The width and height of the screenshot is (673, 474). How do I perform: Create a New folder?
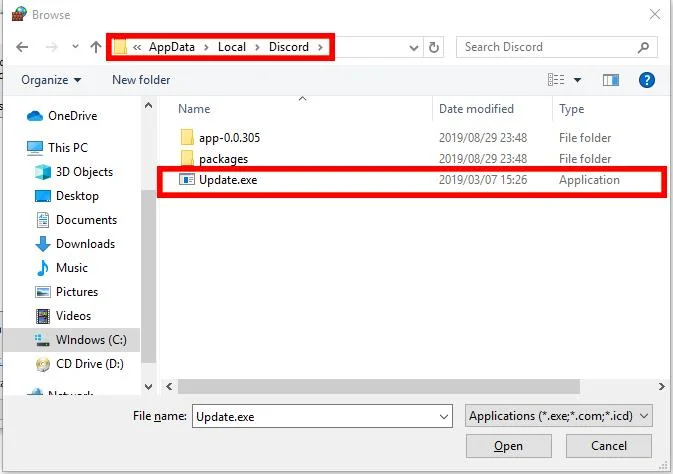point(141,80)
